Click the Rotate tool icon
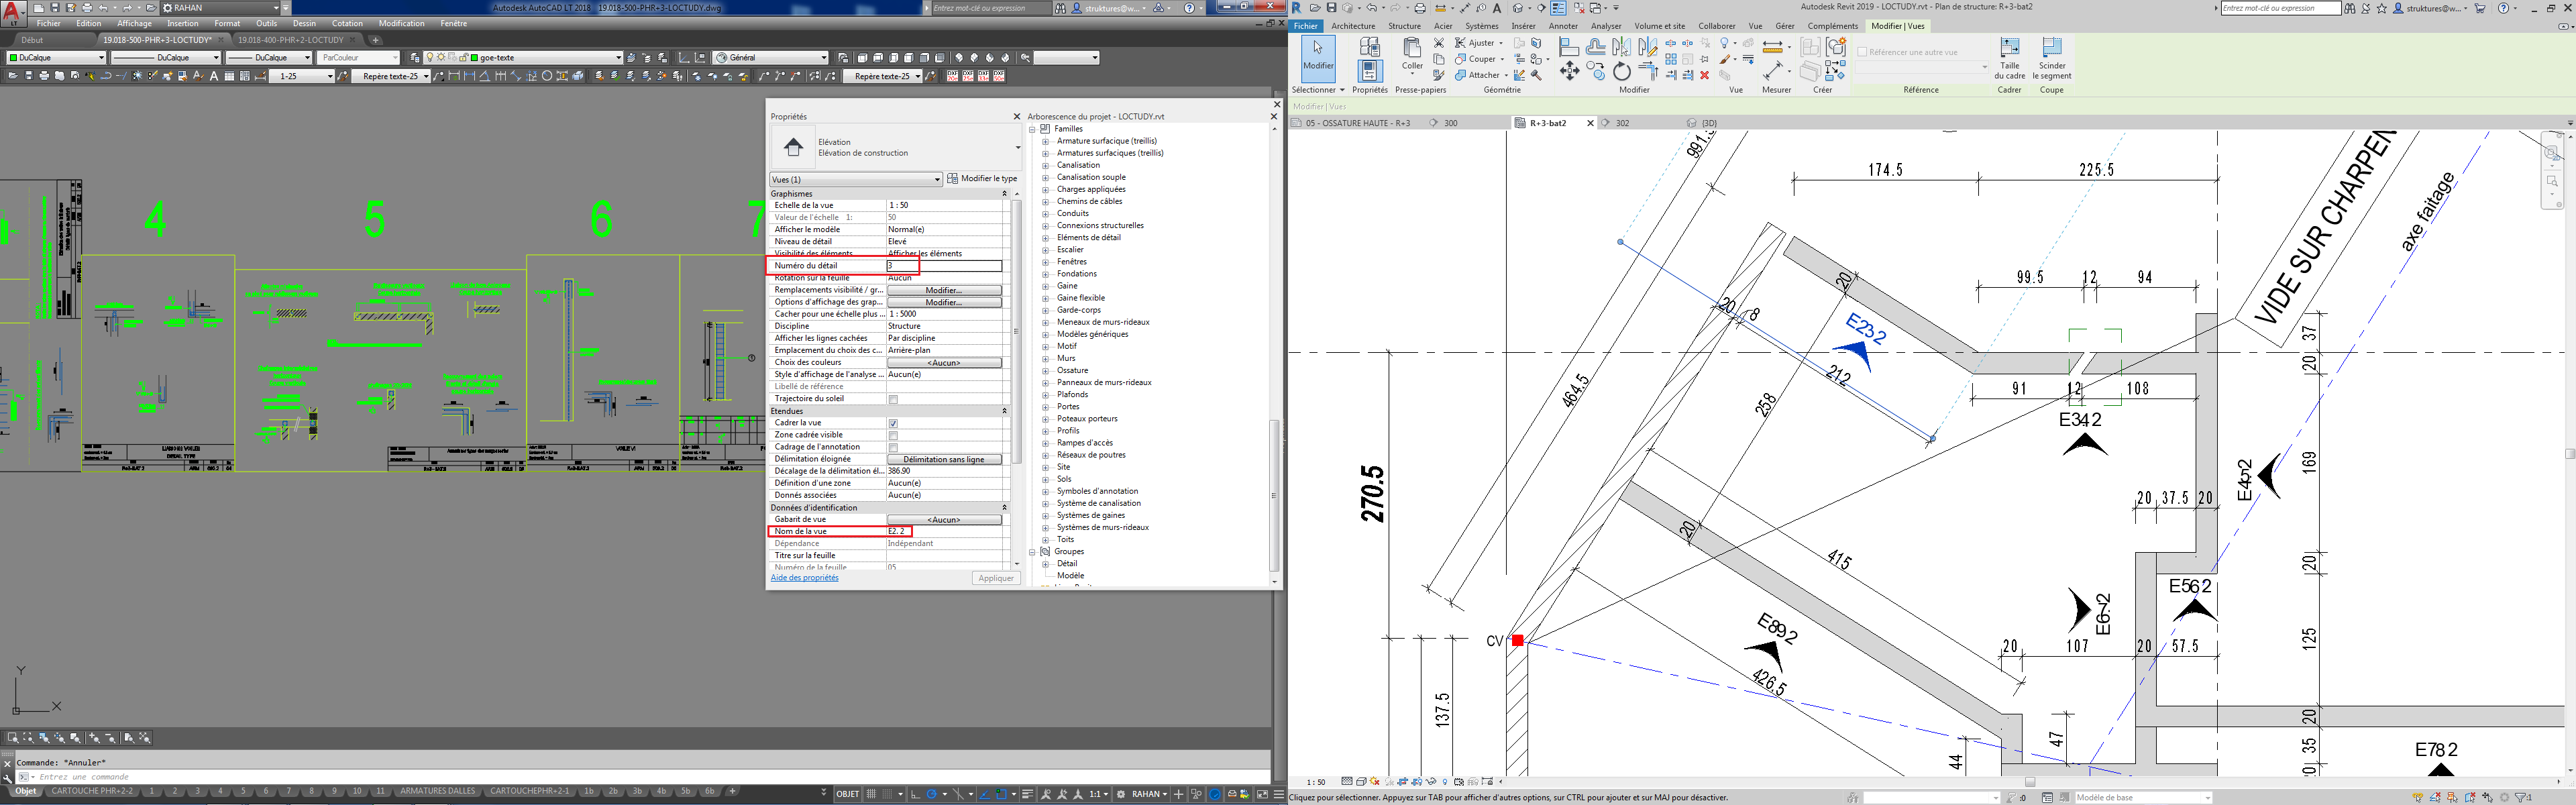The height and width of the screenshot is (805, 2576). coord(1621,71)
